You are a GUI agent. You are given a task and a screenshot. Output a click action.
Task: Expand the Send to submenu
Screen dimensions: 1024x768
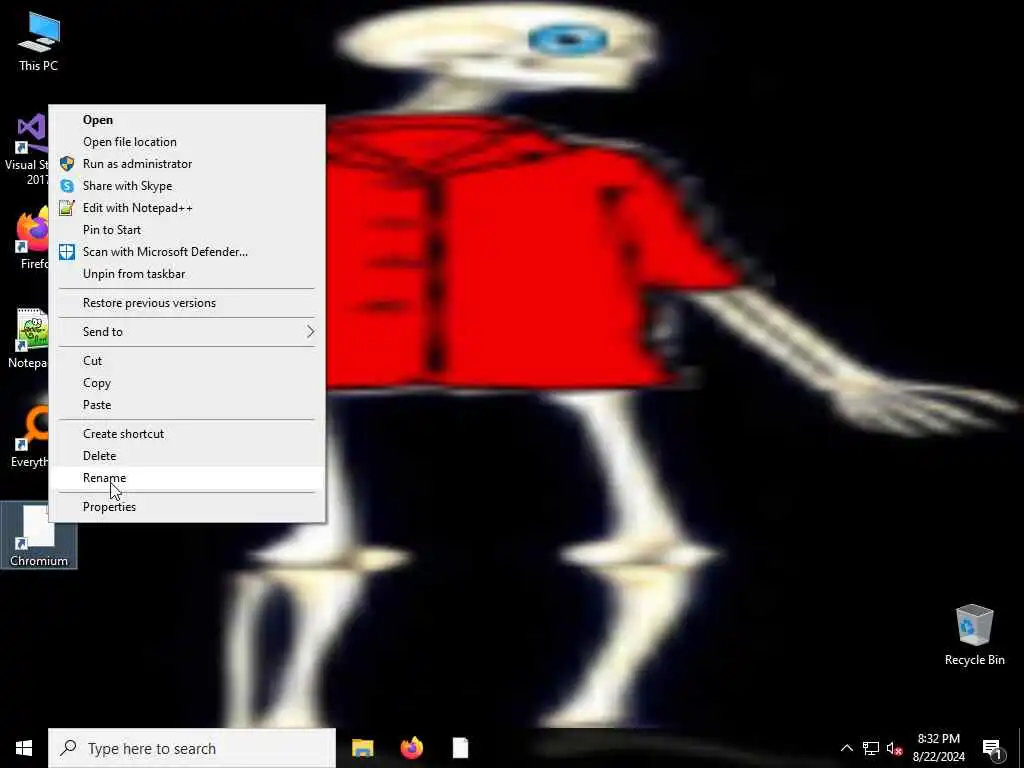pyautogui.click(x=187, y=332)
